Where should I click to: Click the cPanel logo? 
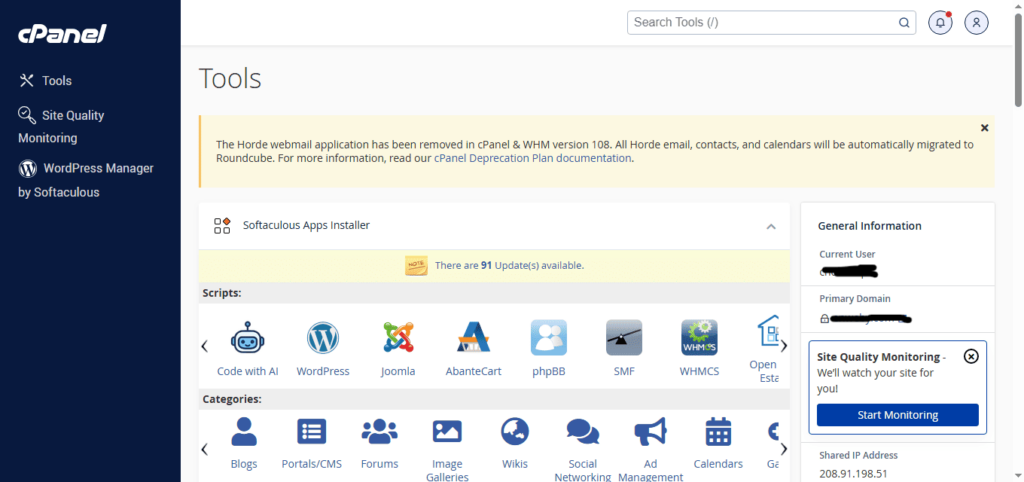pyautogui.click(x=62, y=33)
